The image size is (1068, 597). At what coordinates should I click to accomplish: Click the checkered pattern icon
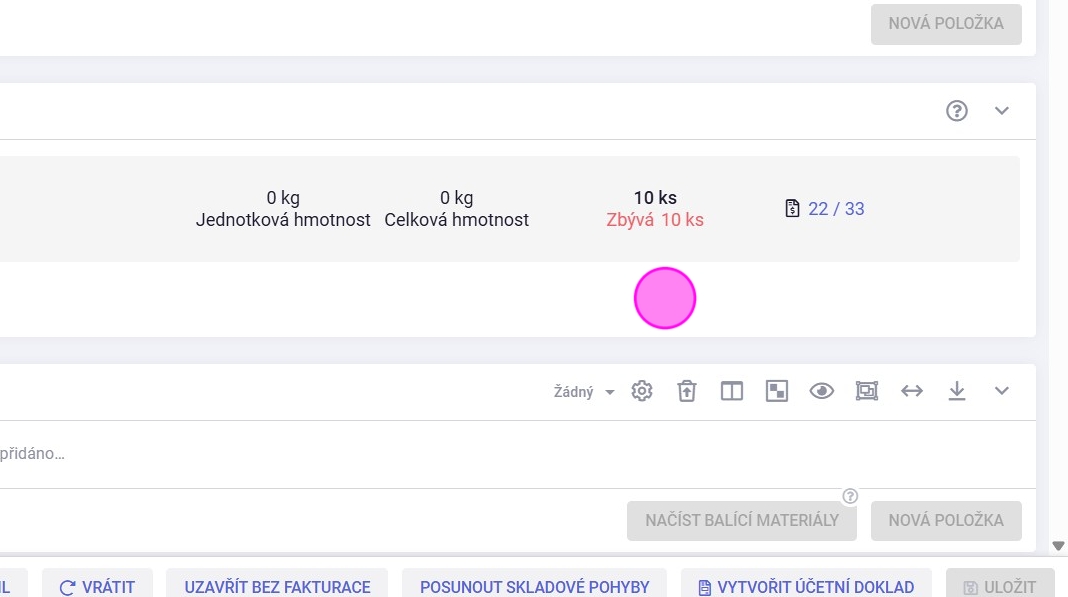click(777, 391)
